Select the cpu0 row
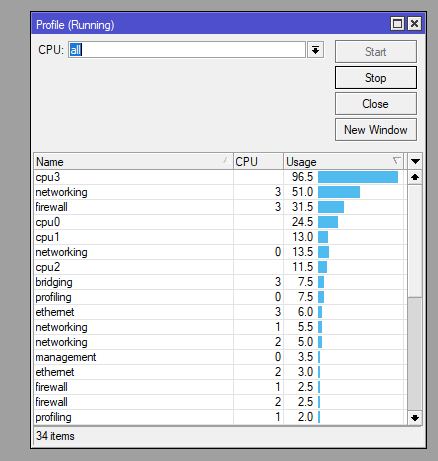 [x=219, y=222]
